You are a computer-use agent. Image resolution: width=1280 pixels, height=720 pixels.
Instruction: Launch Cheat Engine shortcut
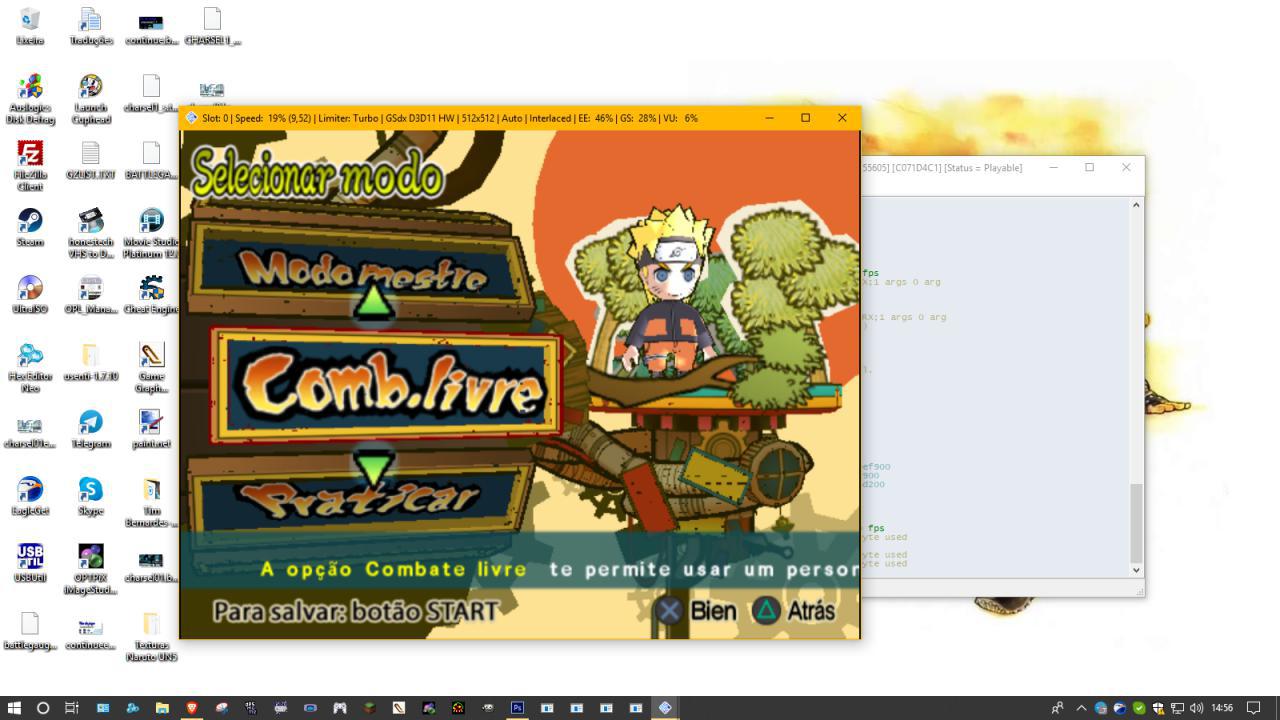(151, 294)
